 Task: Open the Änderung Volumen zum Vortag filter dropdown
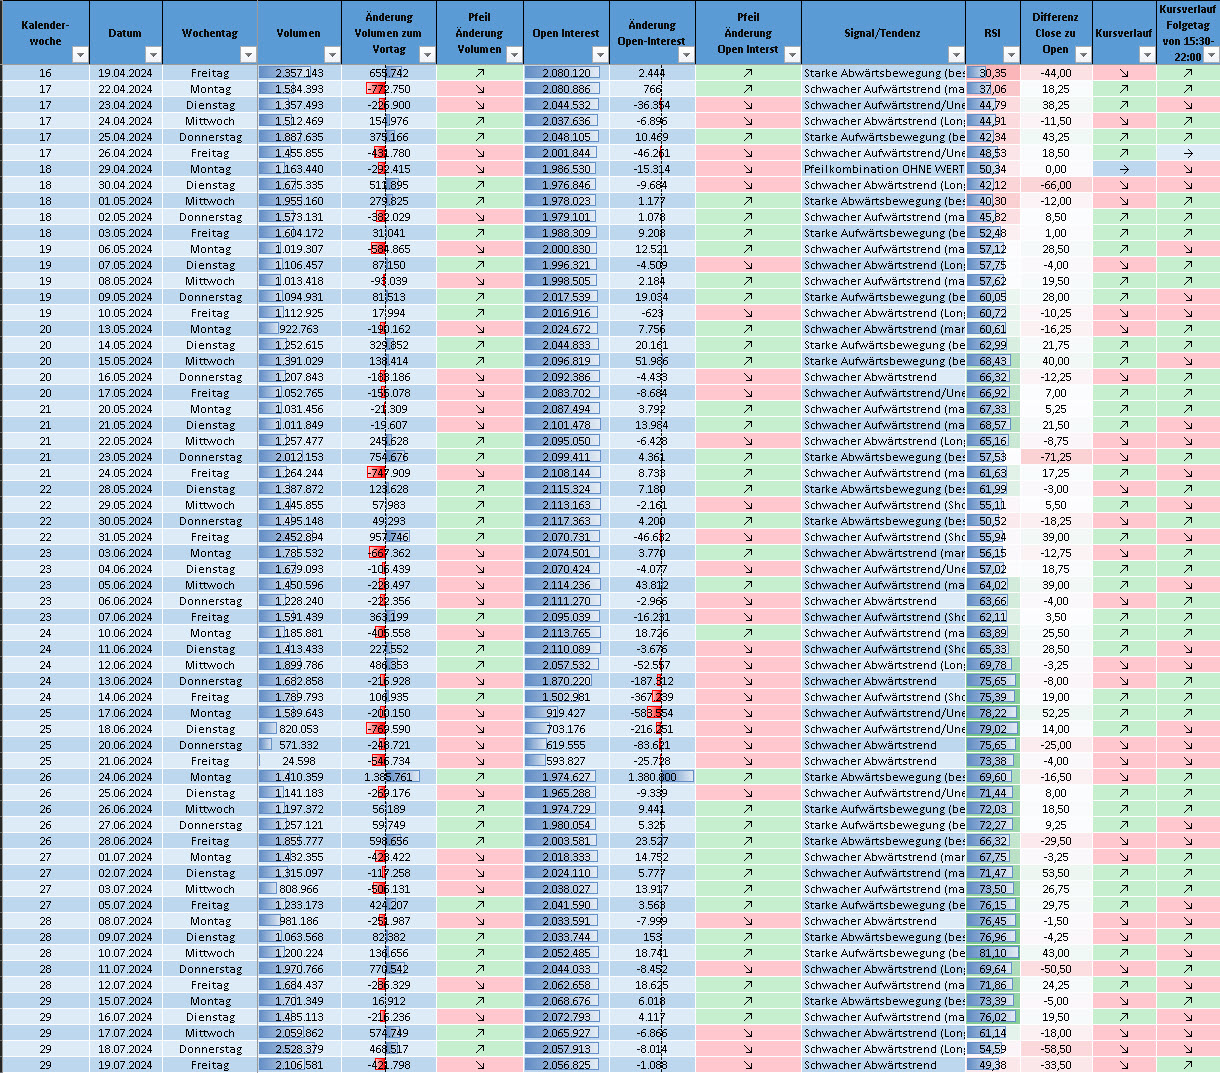pyautogui.click(x=428, y=55)
